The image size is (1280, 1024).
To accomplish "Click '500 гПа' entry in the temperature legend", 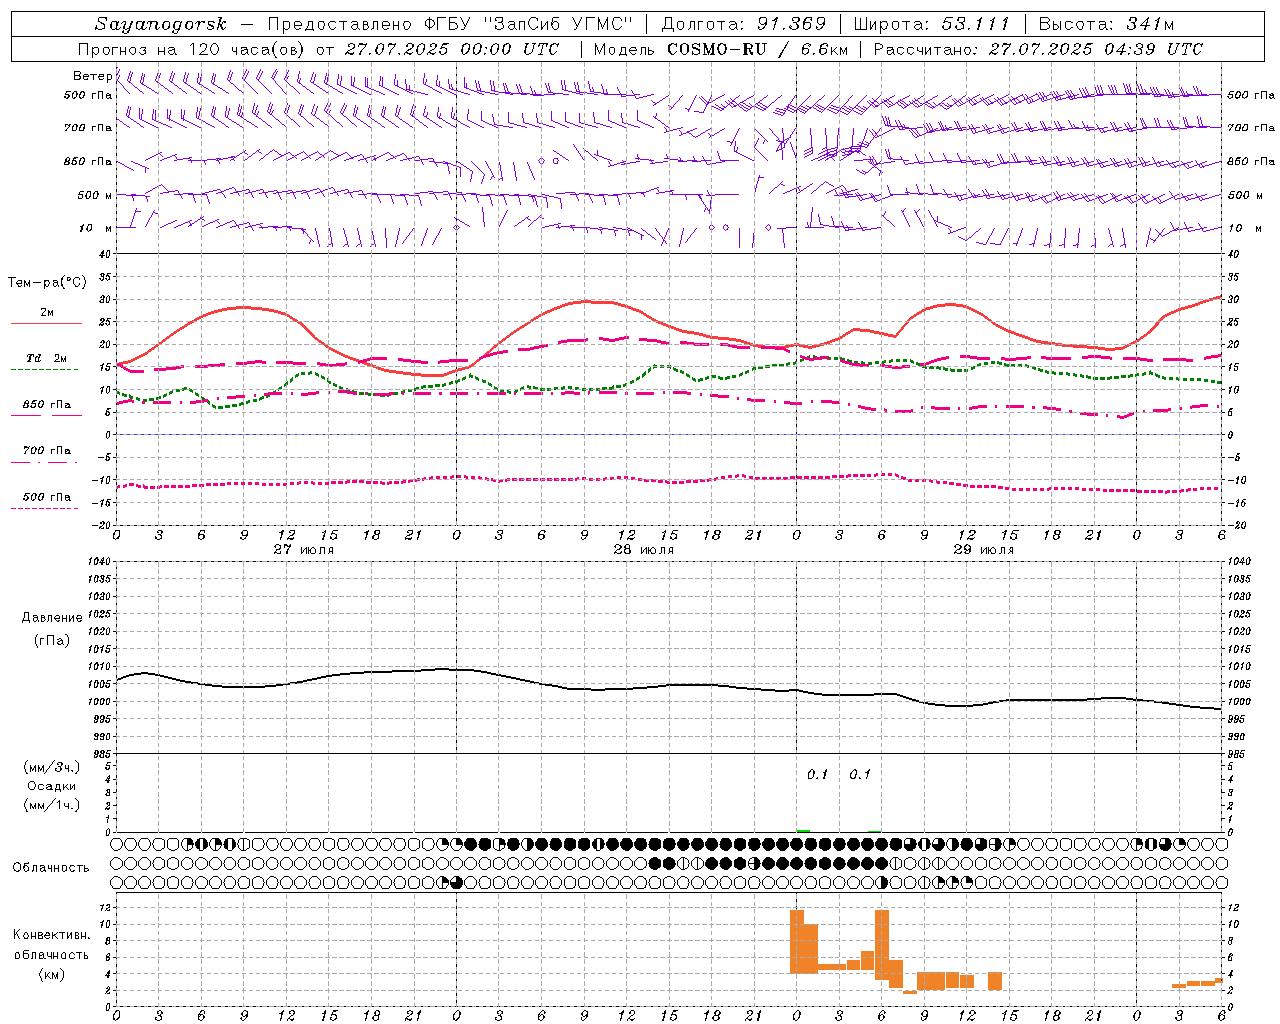I will [47, 497].
